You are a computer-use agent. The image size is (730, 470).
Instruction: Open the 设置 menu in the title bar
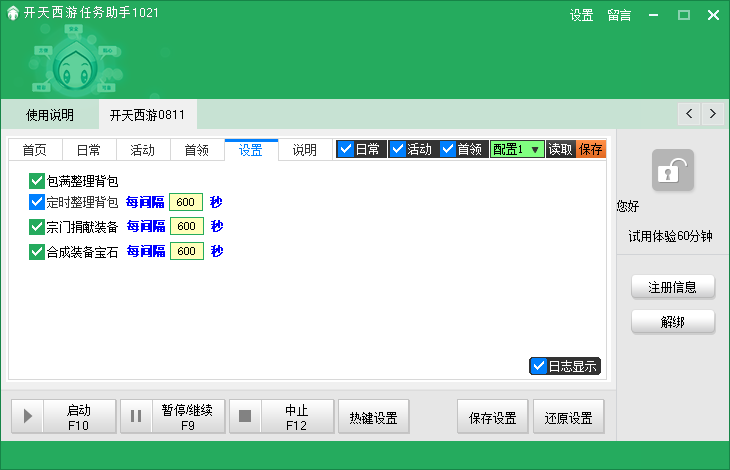click(581, 15)
